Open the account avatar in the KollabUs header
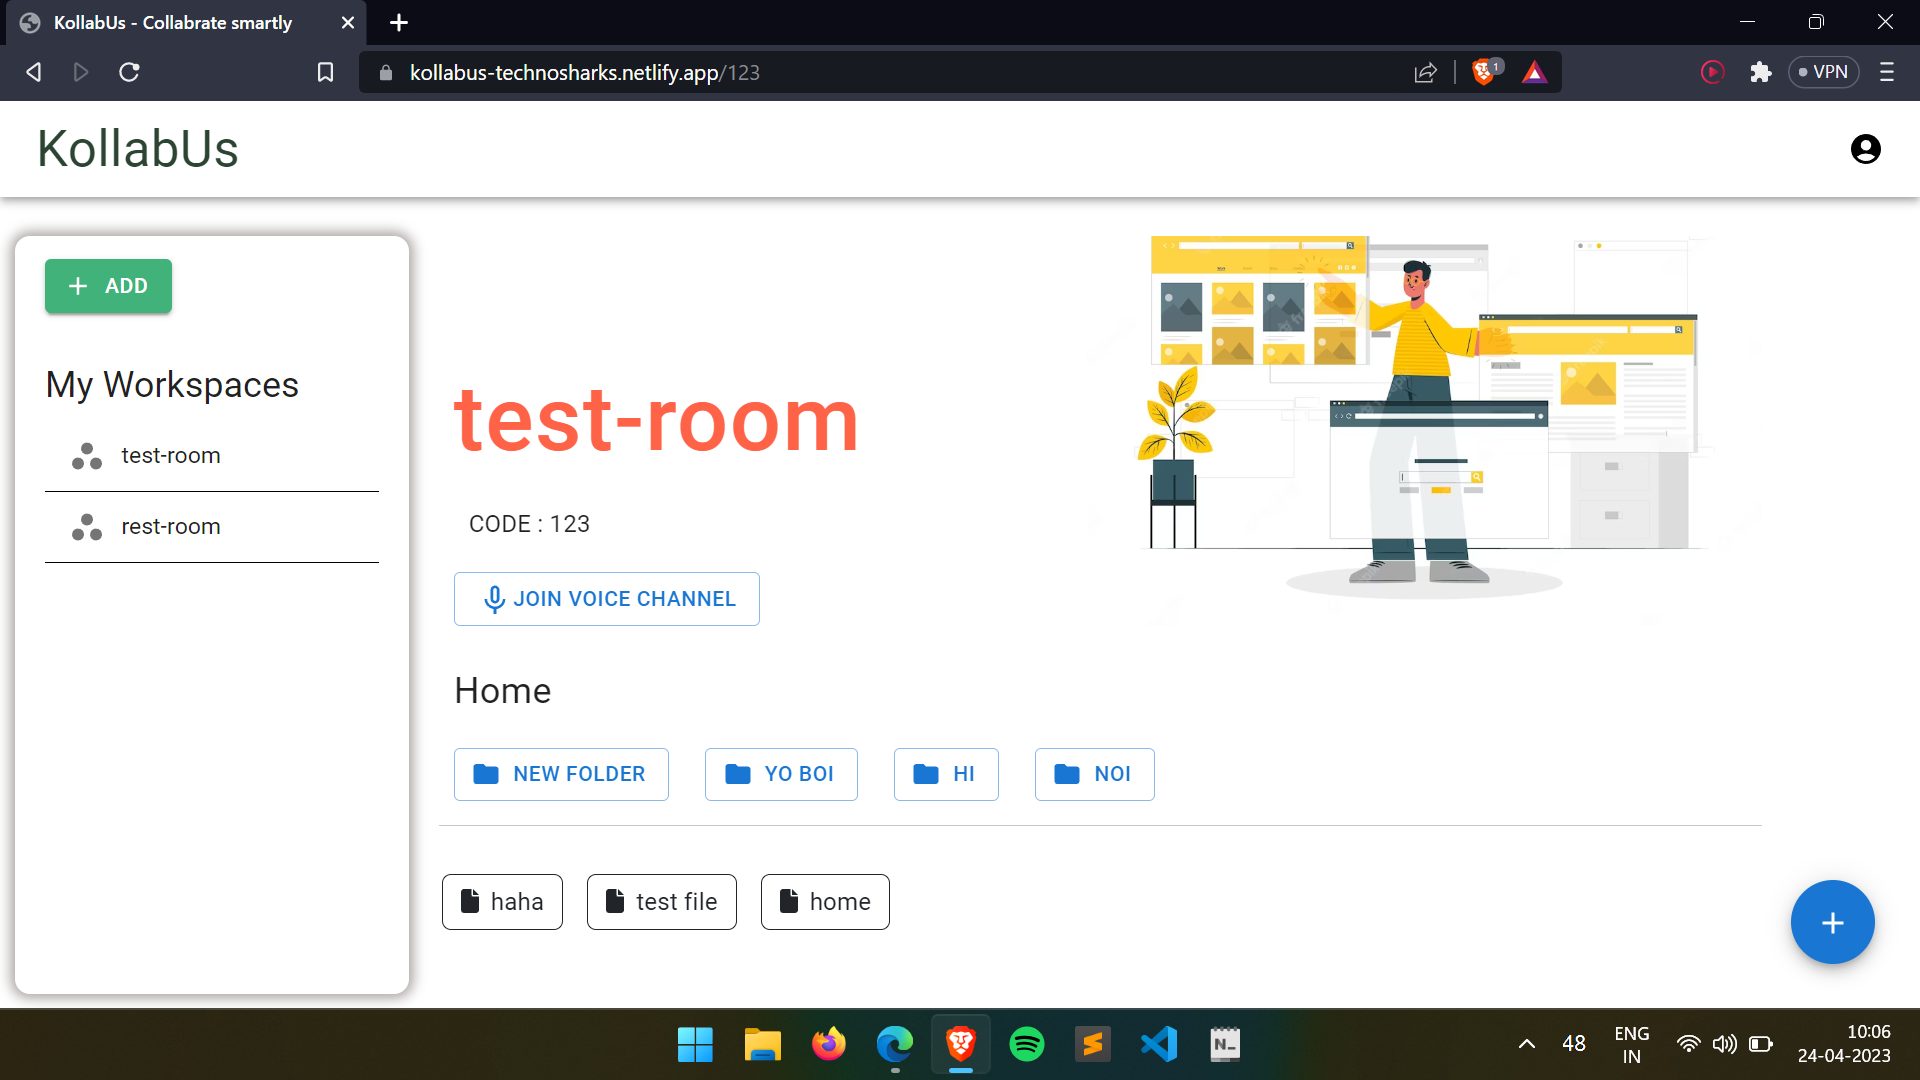Viewport: 1920px width, 1080px height. [1865, 148]
